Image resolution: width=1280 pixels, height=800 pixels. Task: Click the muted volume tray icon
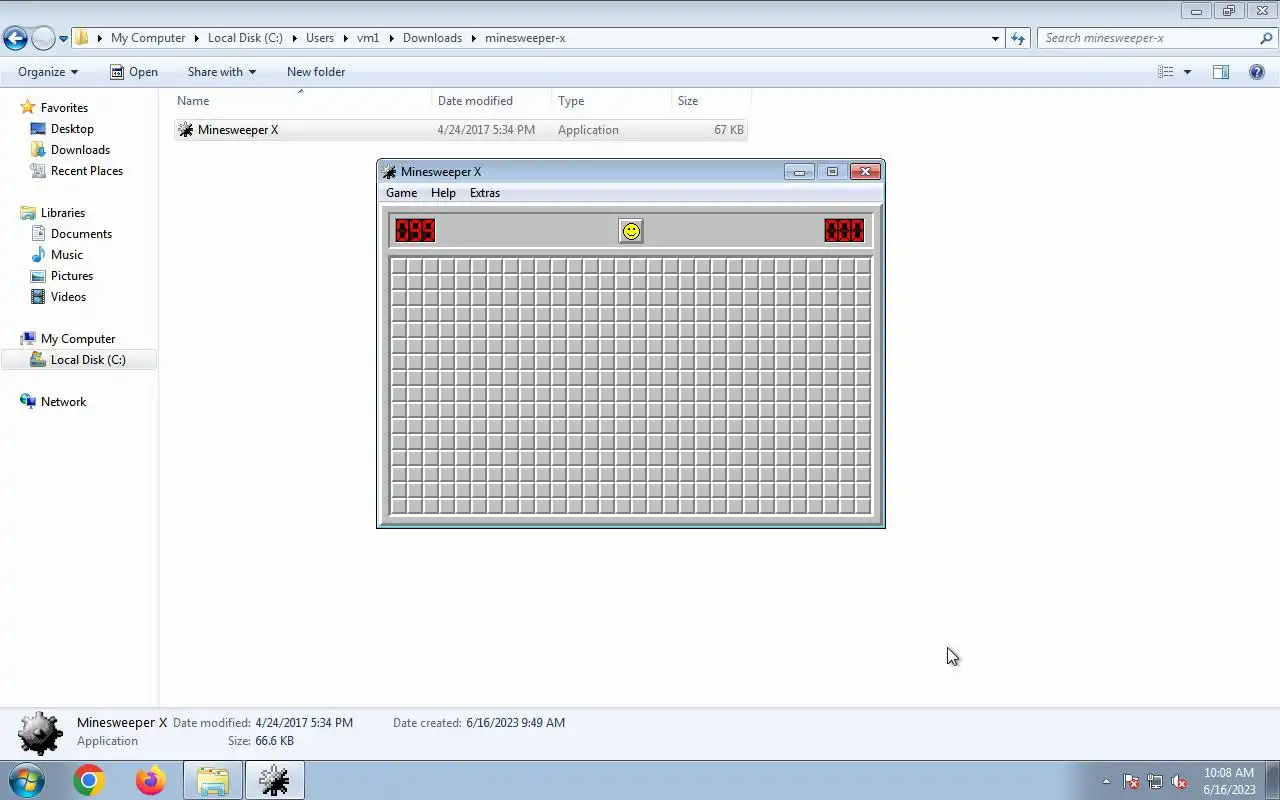(1179, 781)
